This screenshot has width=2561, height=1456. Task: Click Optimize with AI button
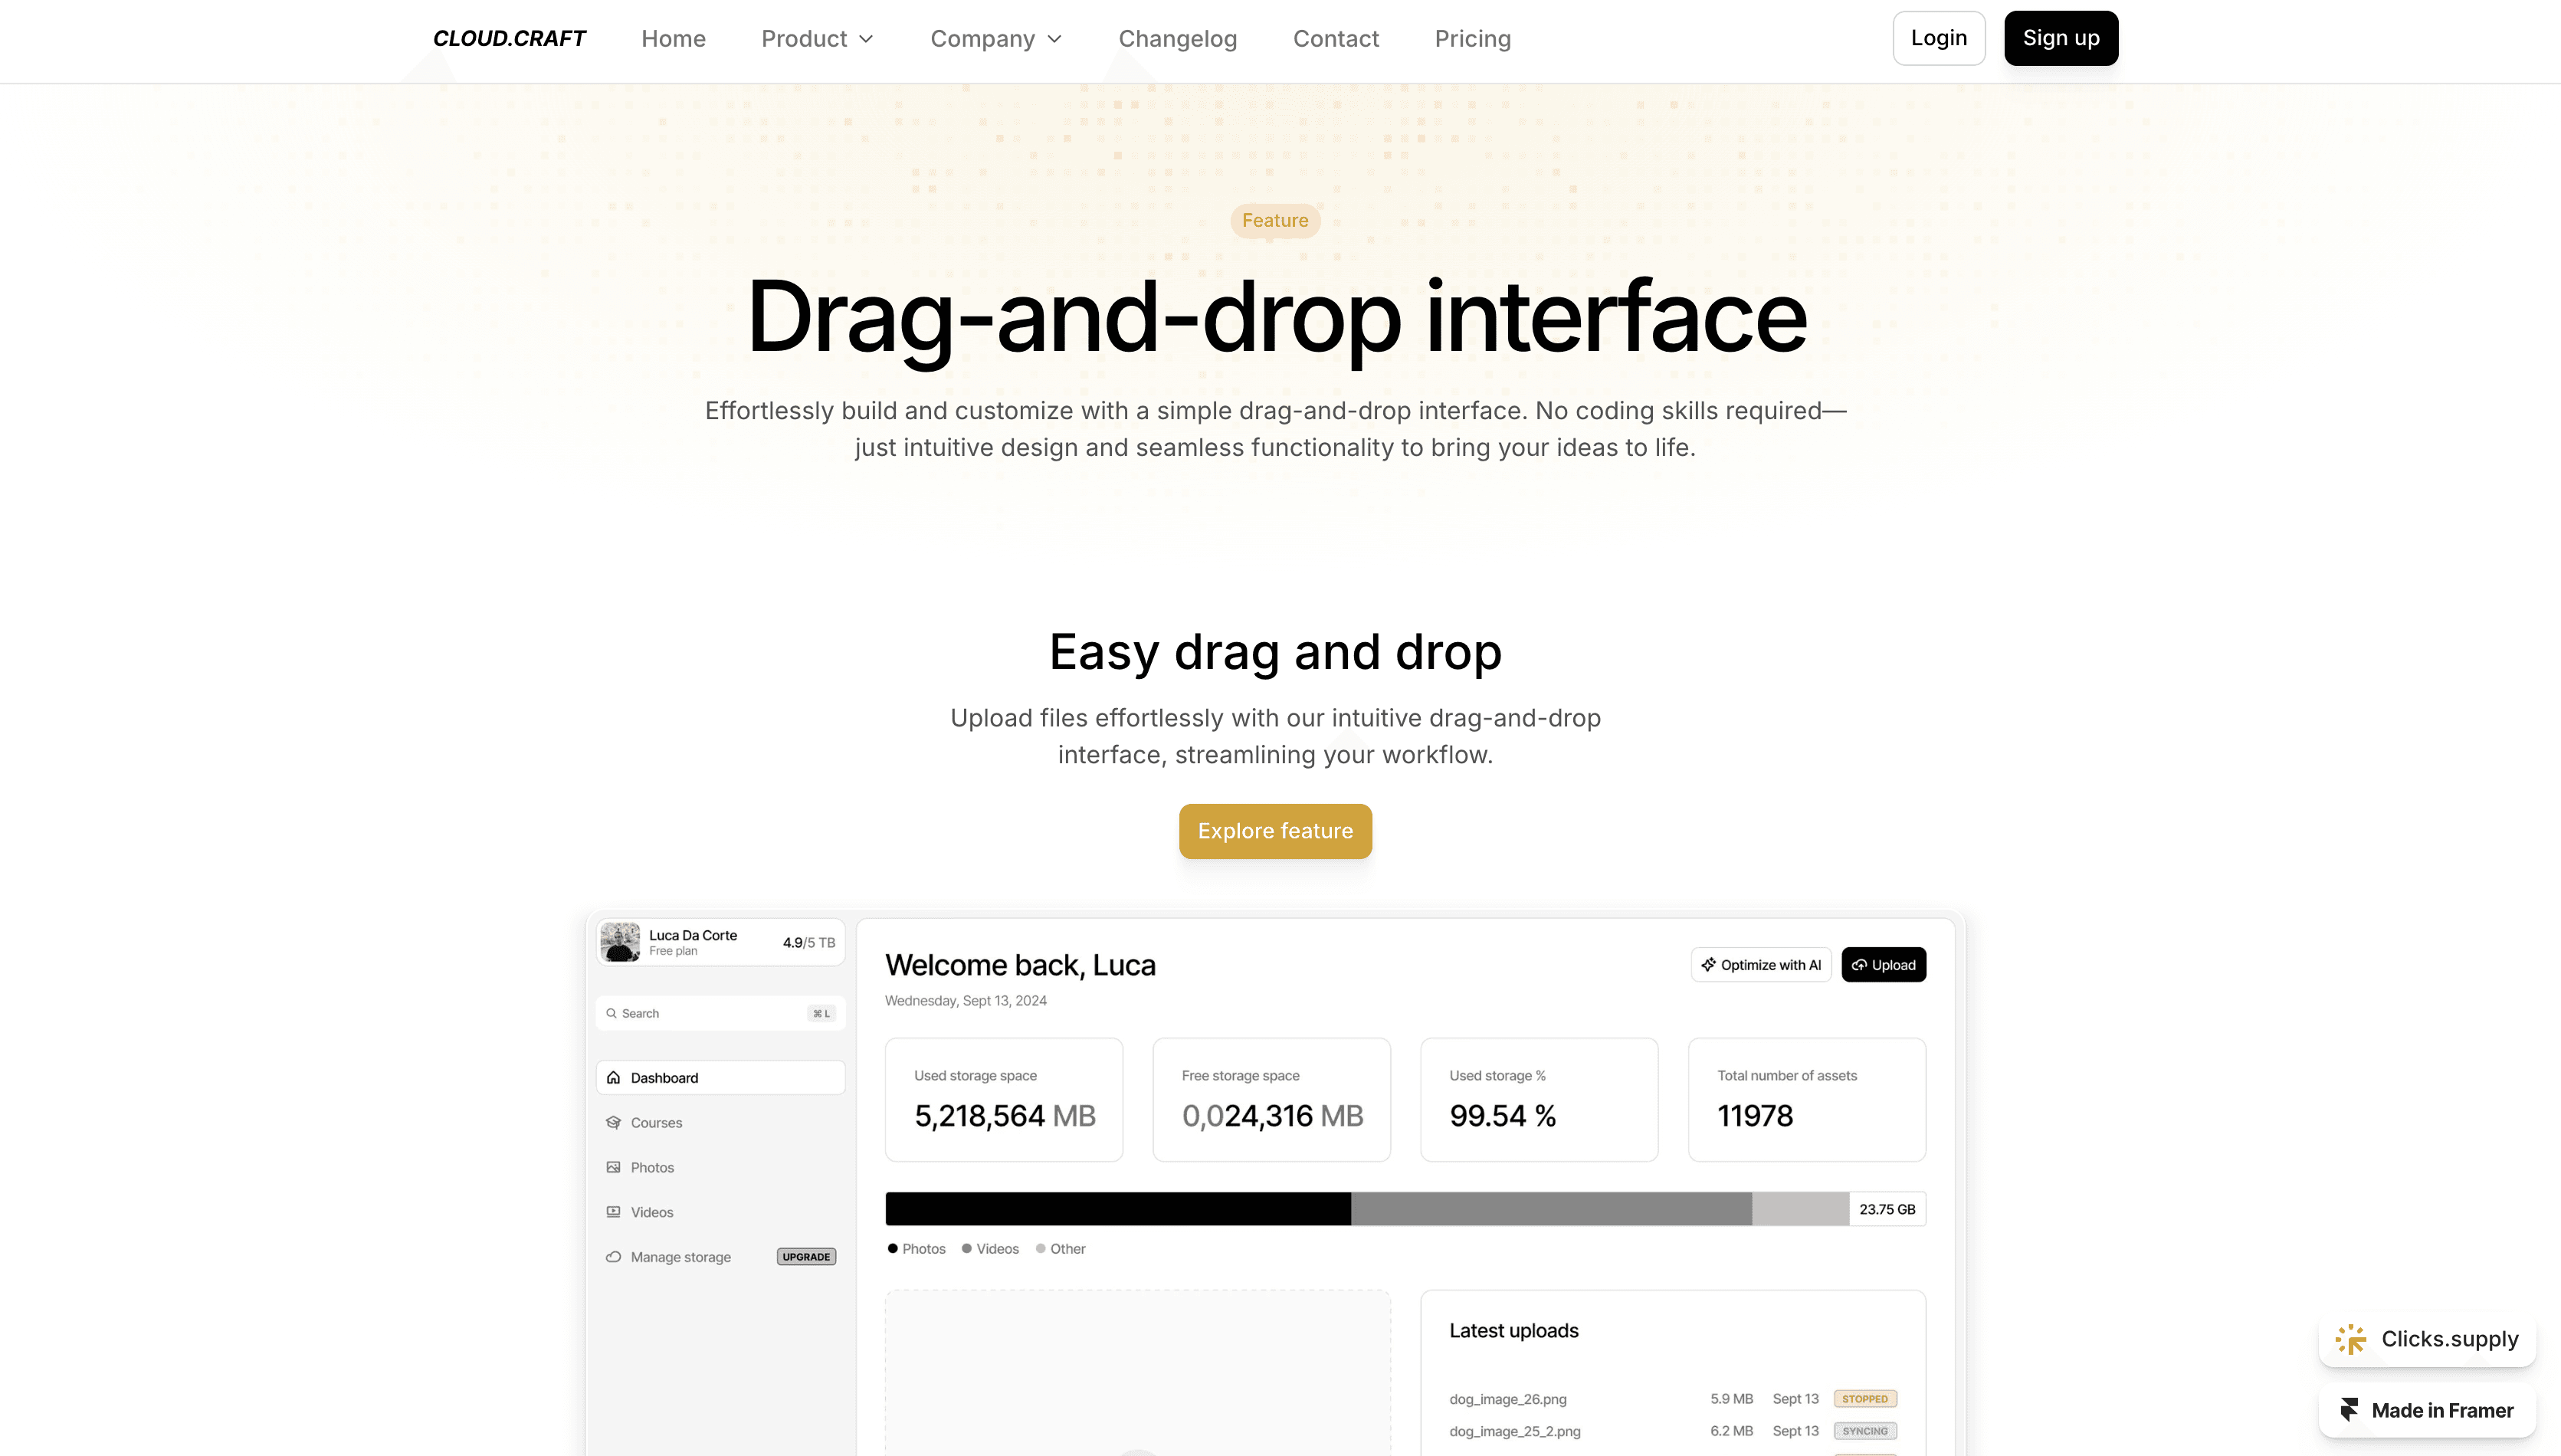pyautogui.click(x=1760, y=965)
